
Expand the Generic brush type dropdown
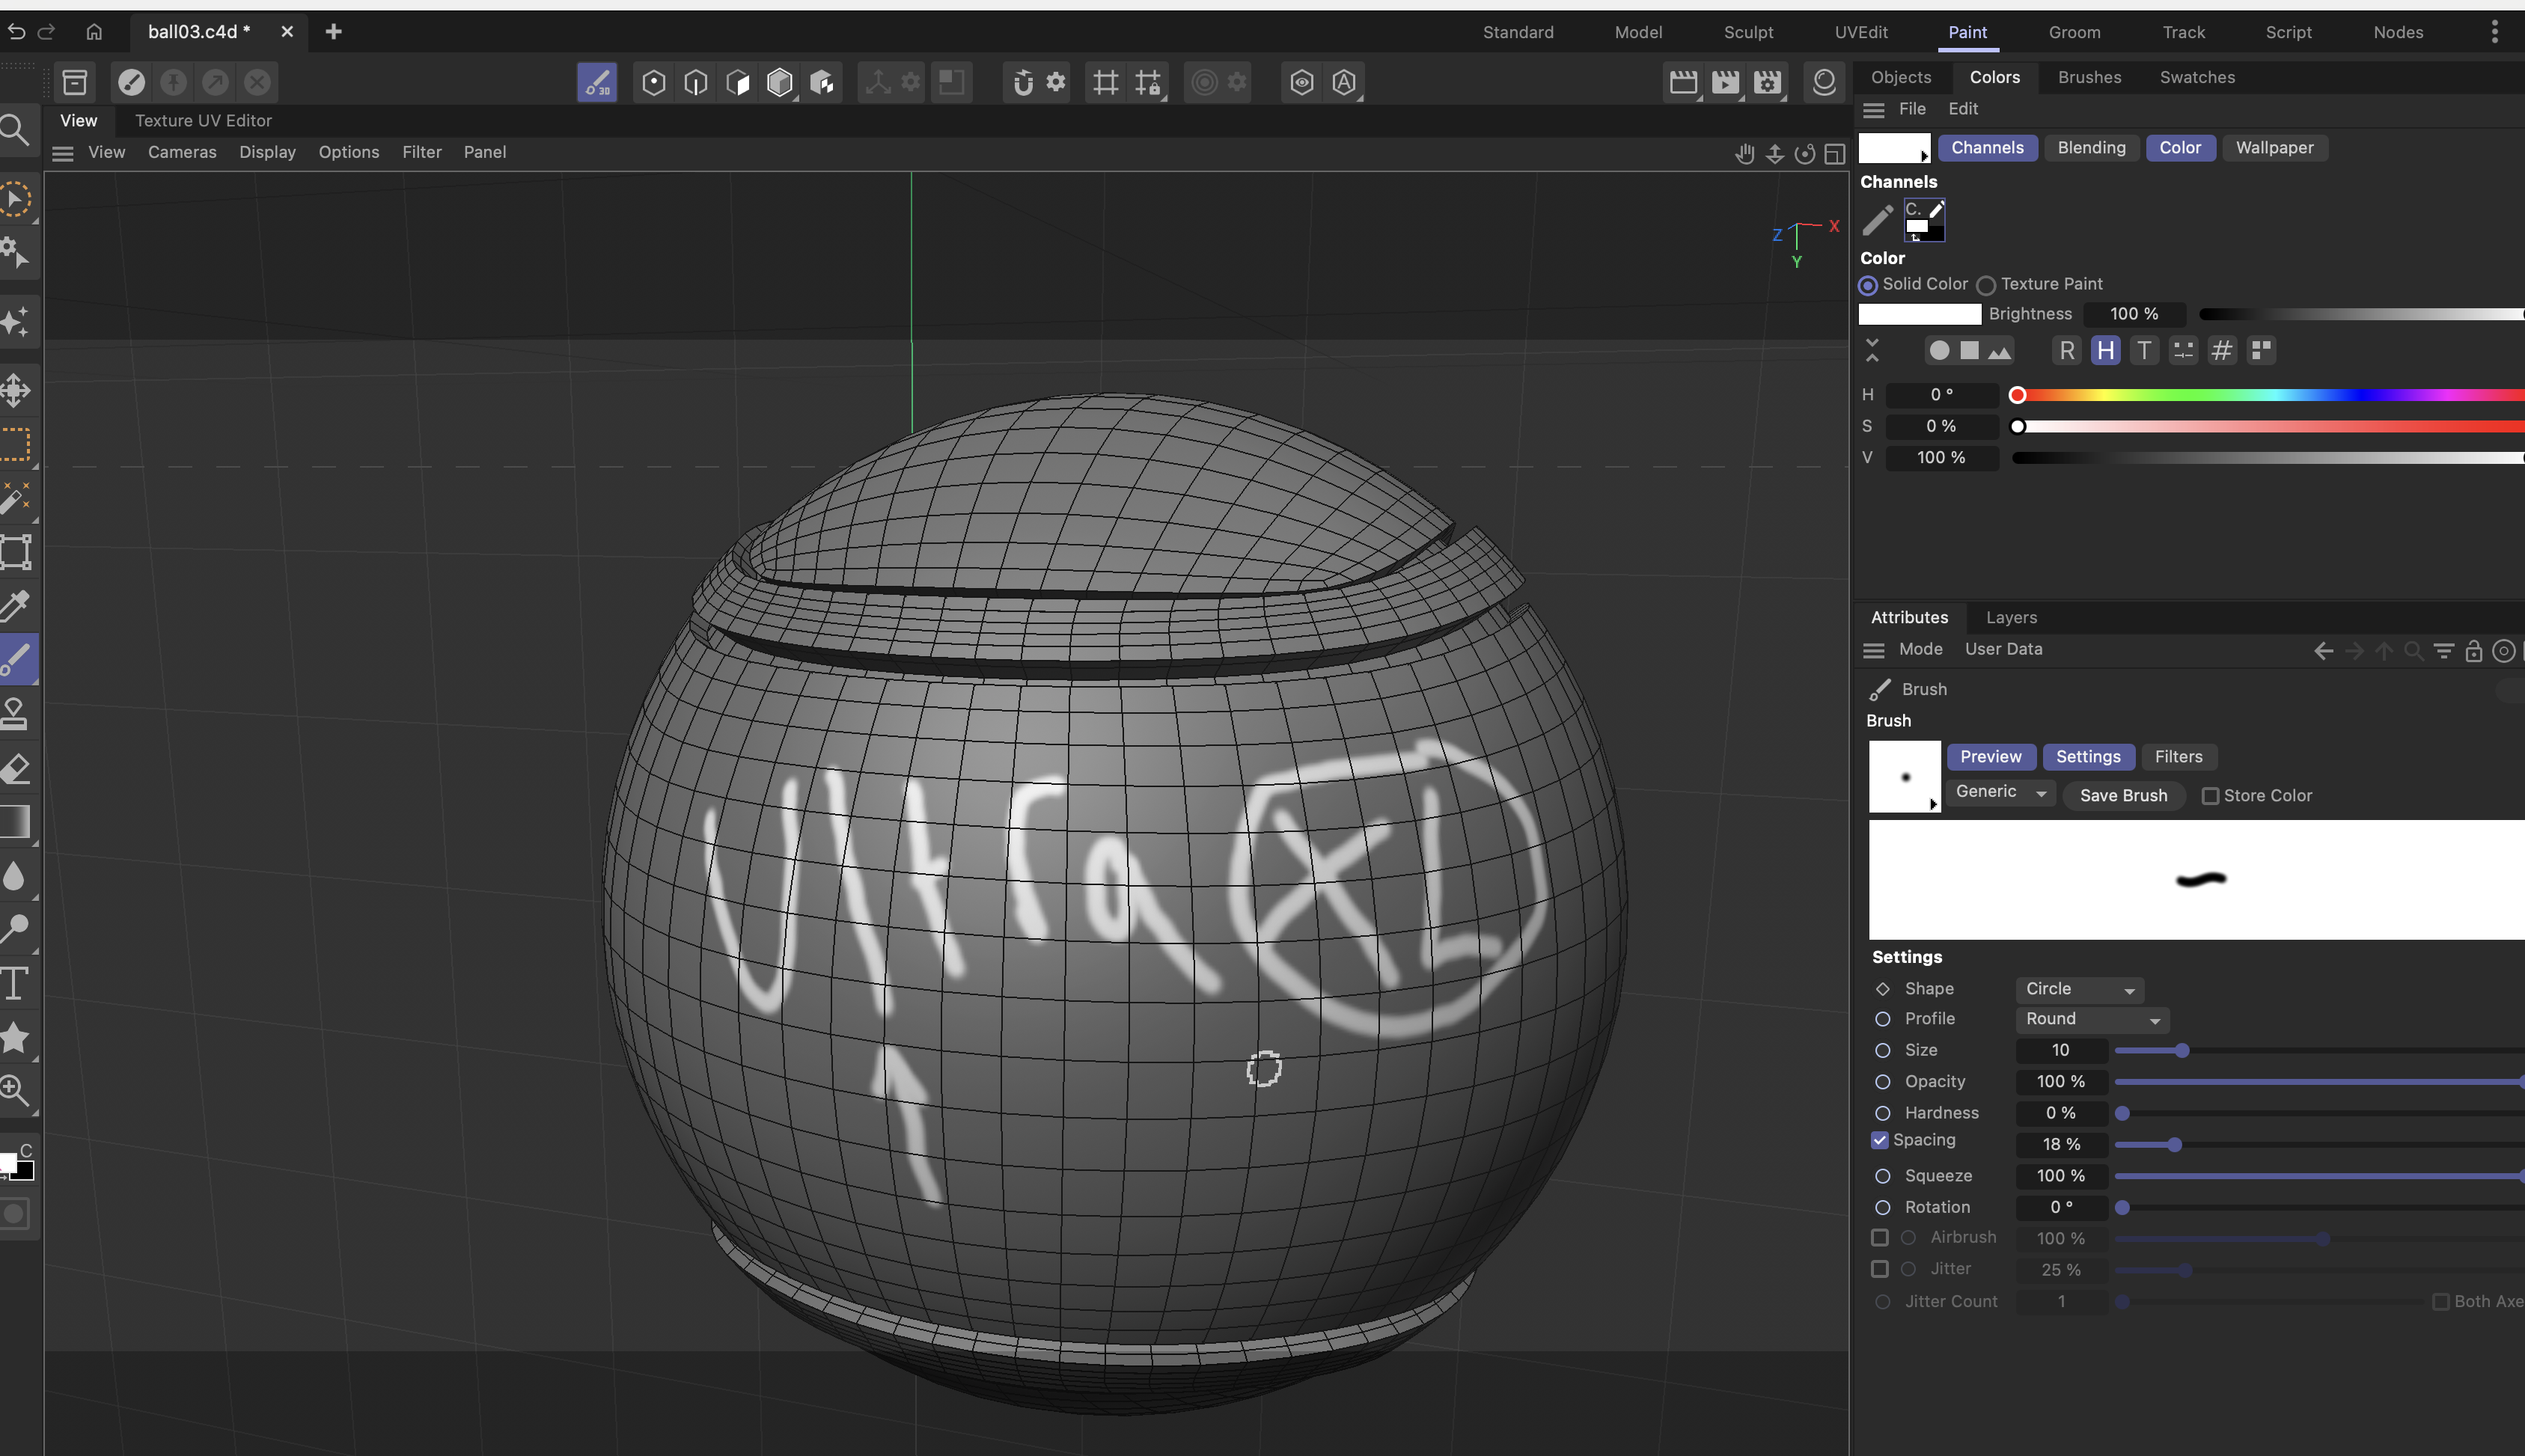pos(2000,792)
